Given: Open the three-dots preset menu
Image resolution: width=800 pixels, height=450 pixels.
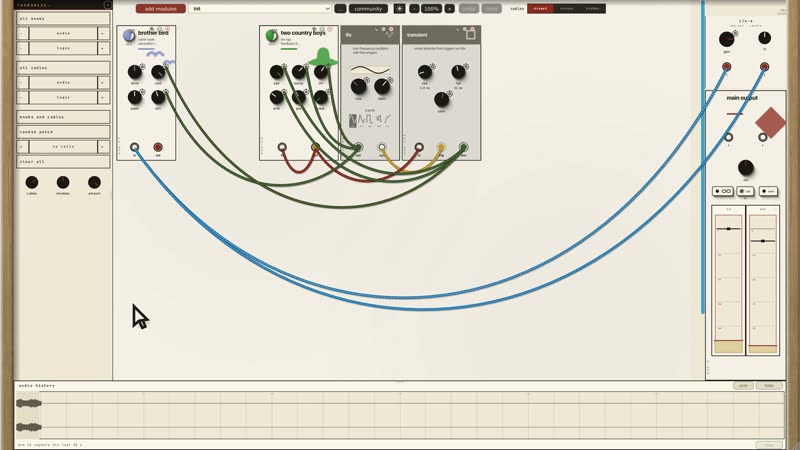Looking at the screenshot, I should [x=340, y=9].
